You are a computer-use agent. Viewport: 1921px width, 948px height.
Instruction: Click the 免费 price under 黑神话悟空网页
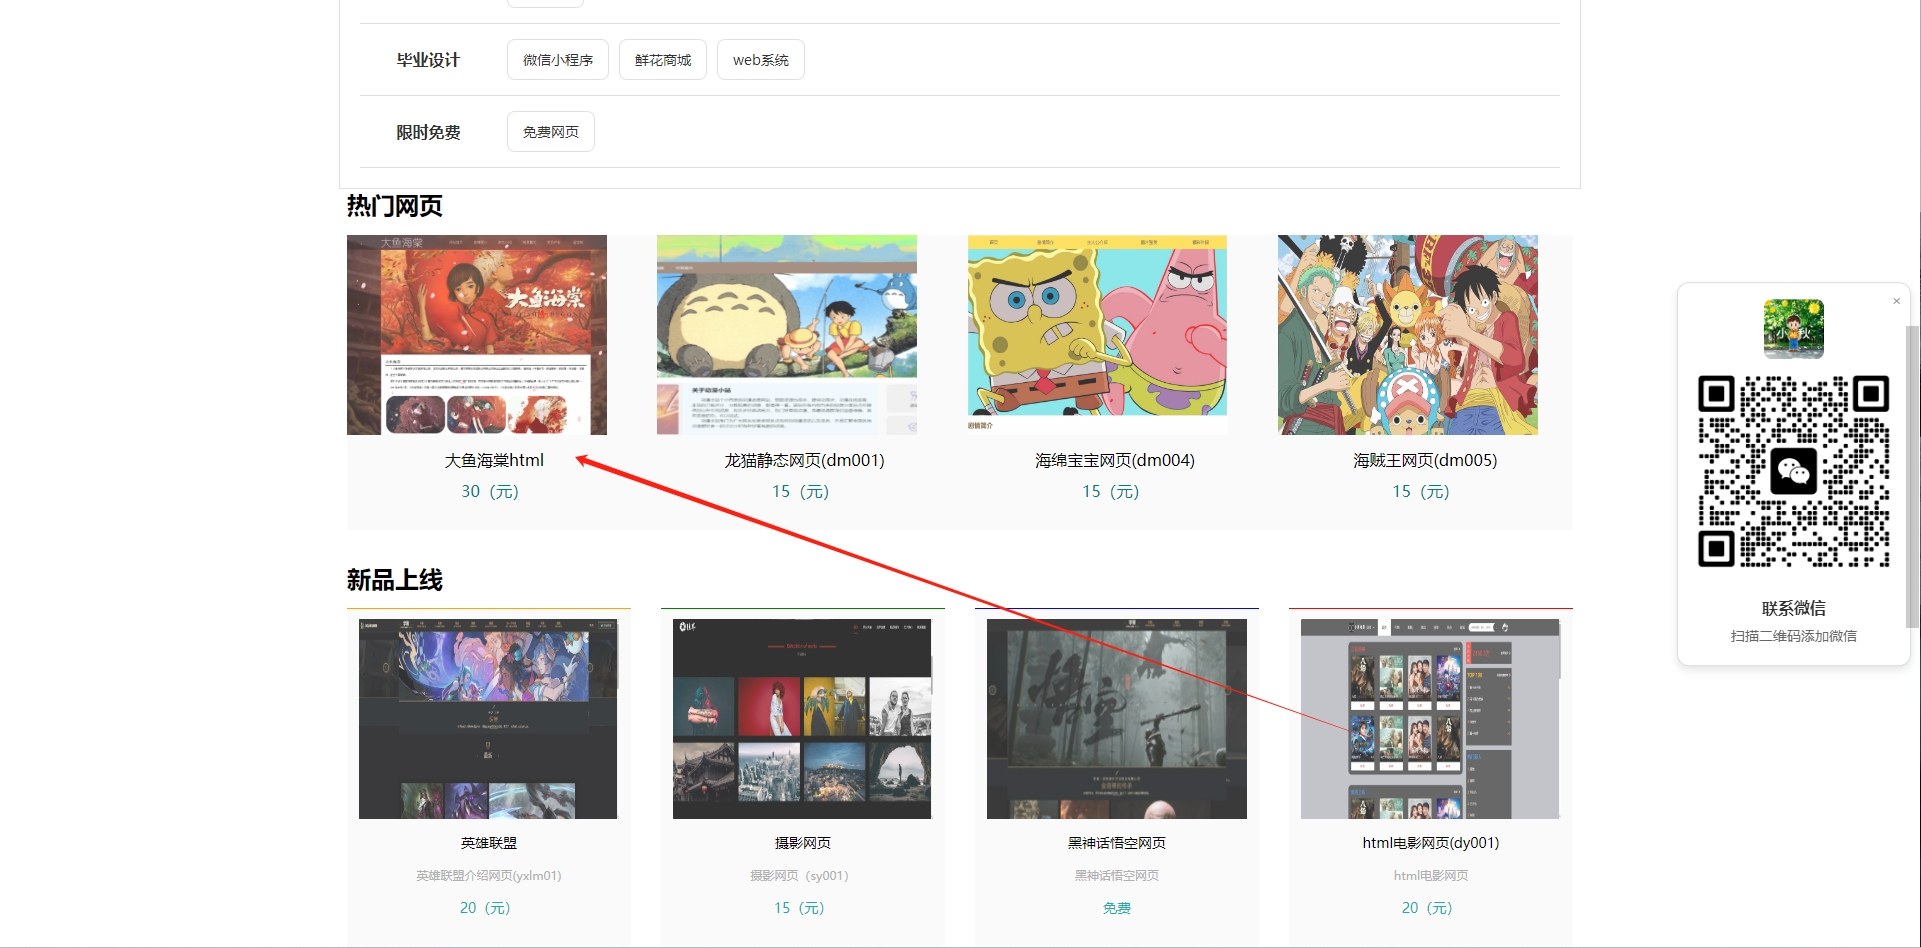(1117, 908)
